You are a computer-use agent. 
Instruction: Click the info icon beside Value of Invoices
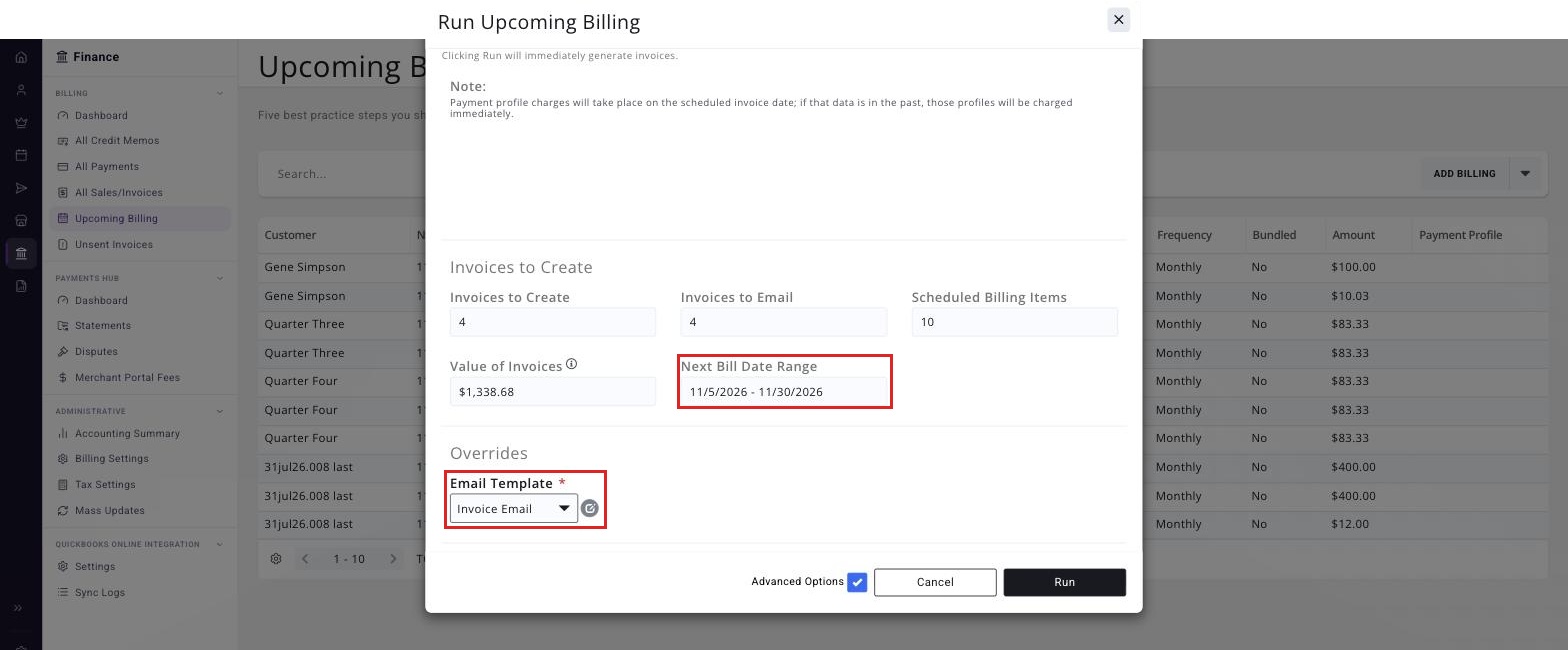coord(572,364)
